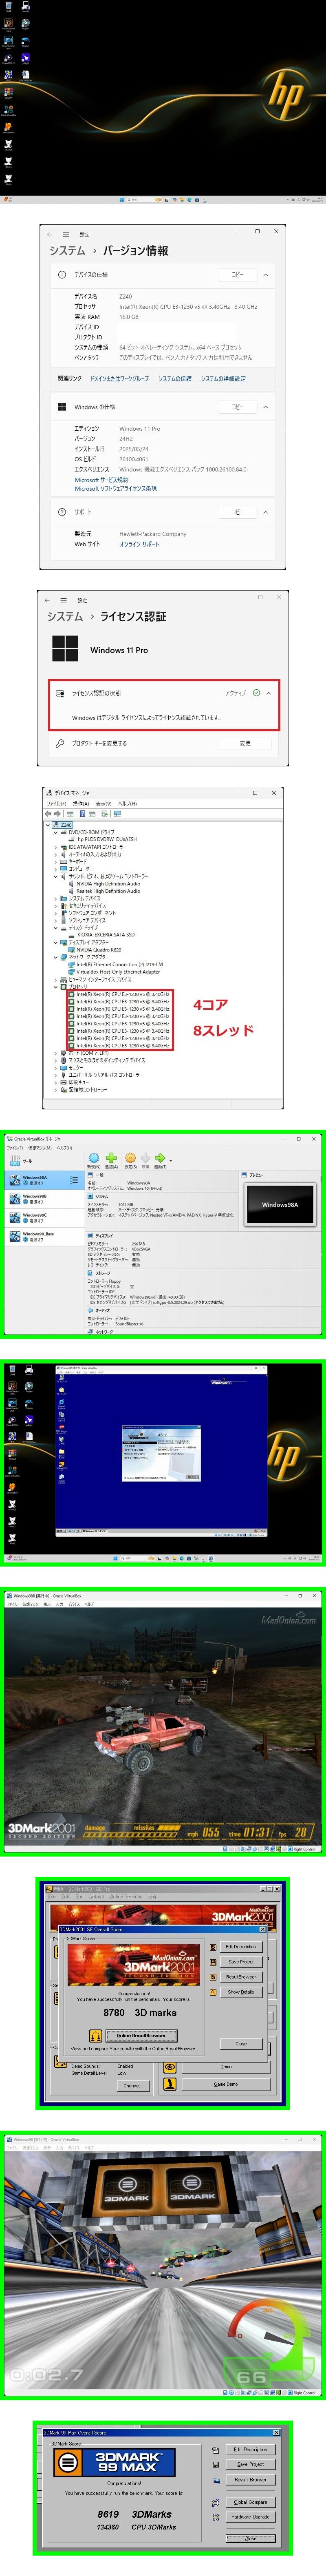Collapse the ライセンス認証の状態 row chevron
Image resolution: width=326 pixels, height=2576 pixels.
(x=268, y=693)
